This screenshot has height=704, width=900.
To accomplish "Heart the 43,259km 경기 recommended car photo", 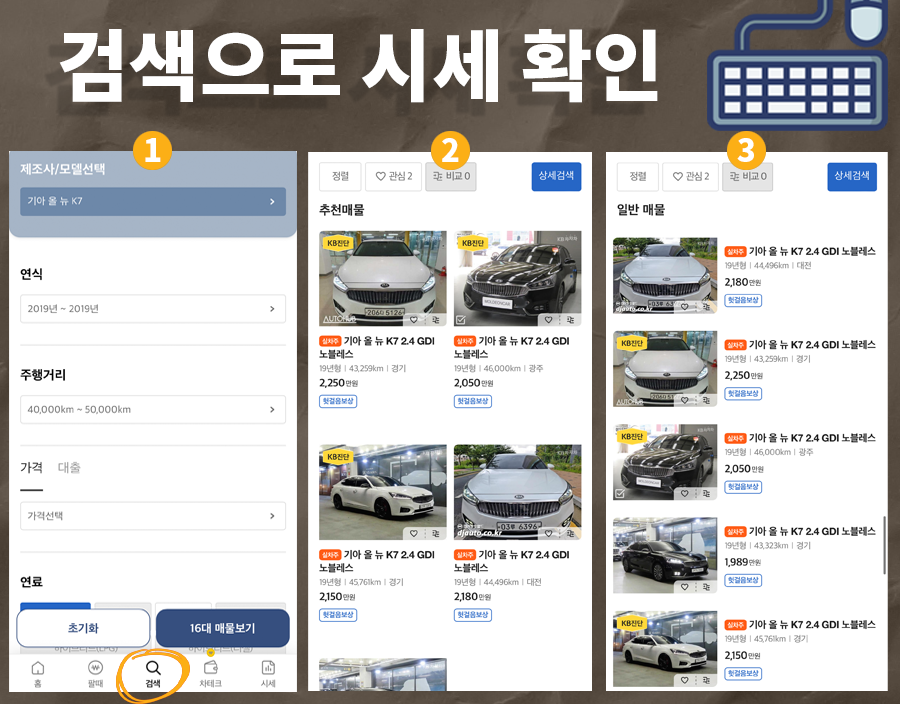I will pyautogui.click(x=414, y=320).
